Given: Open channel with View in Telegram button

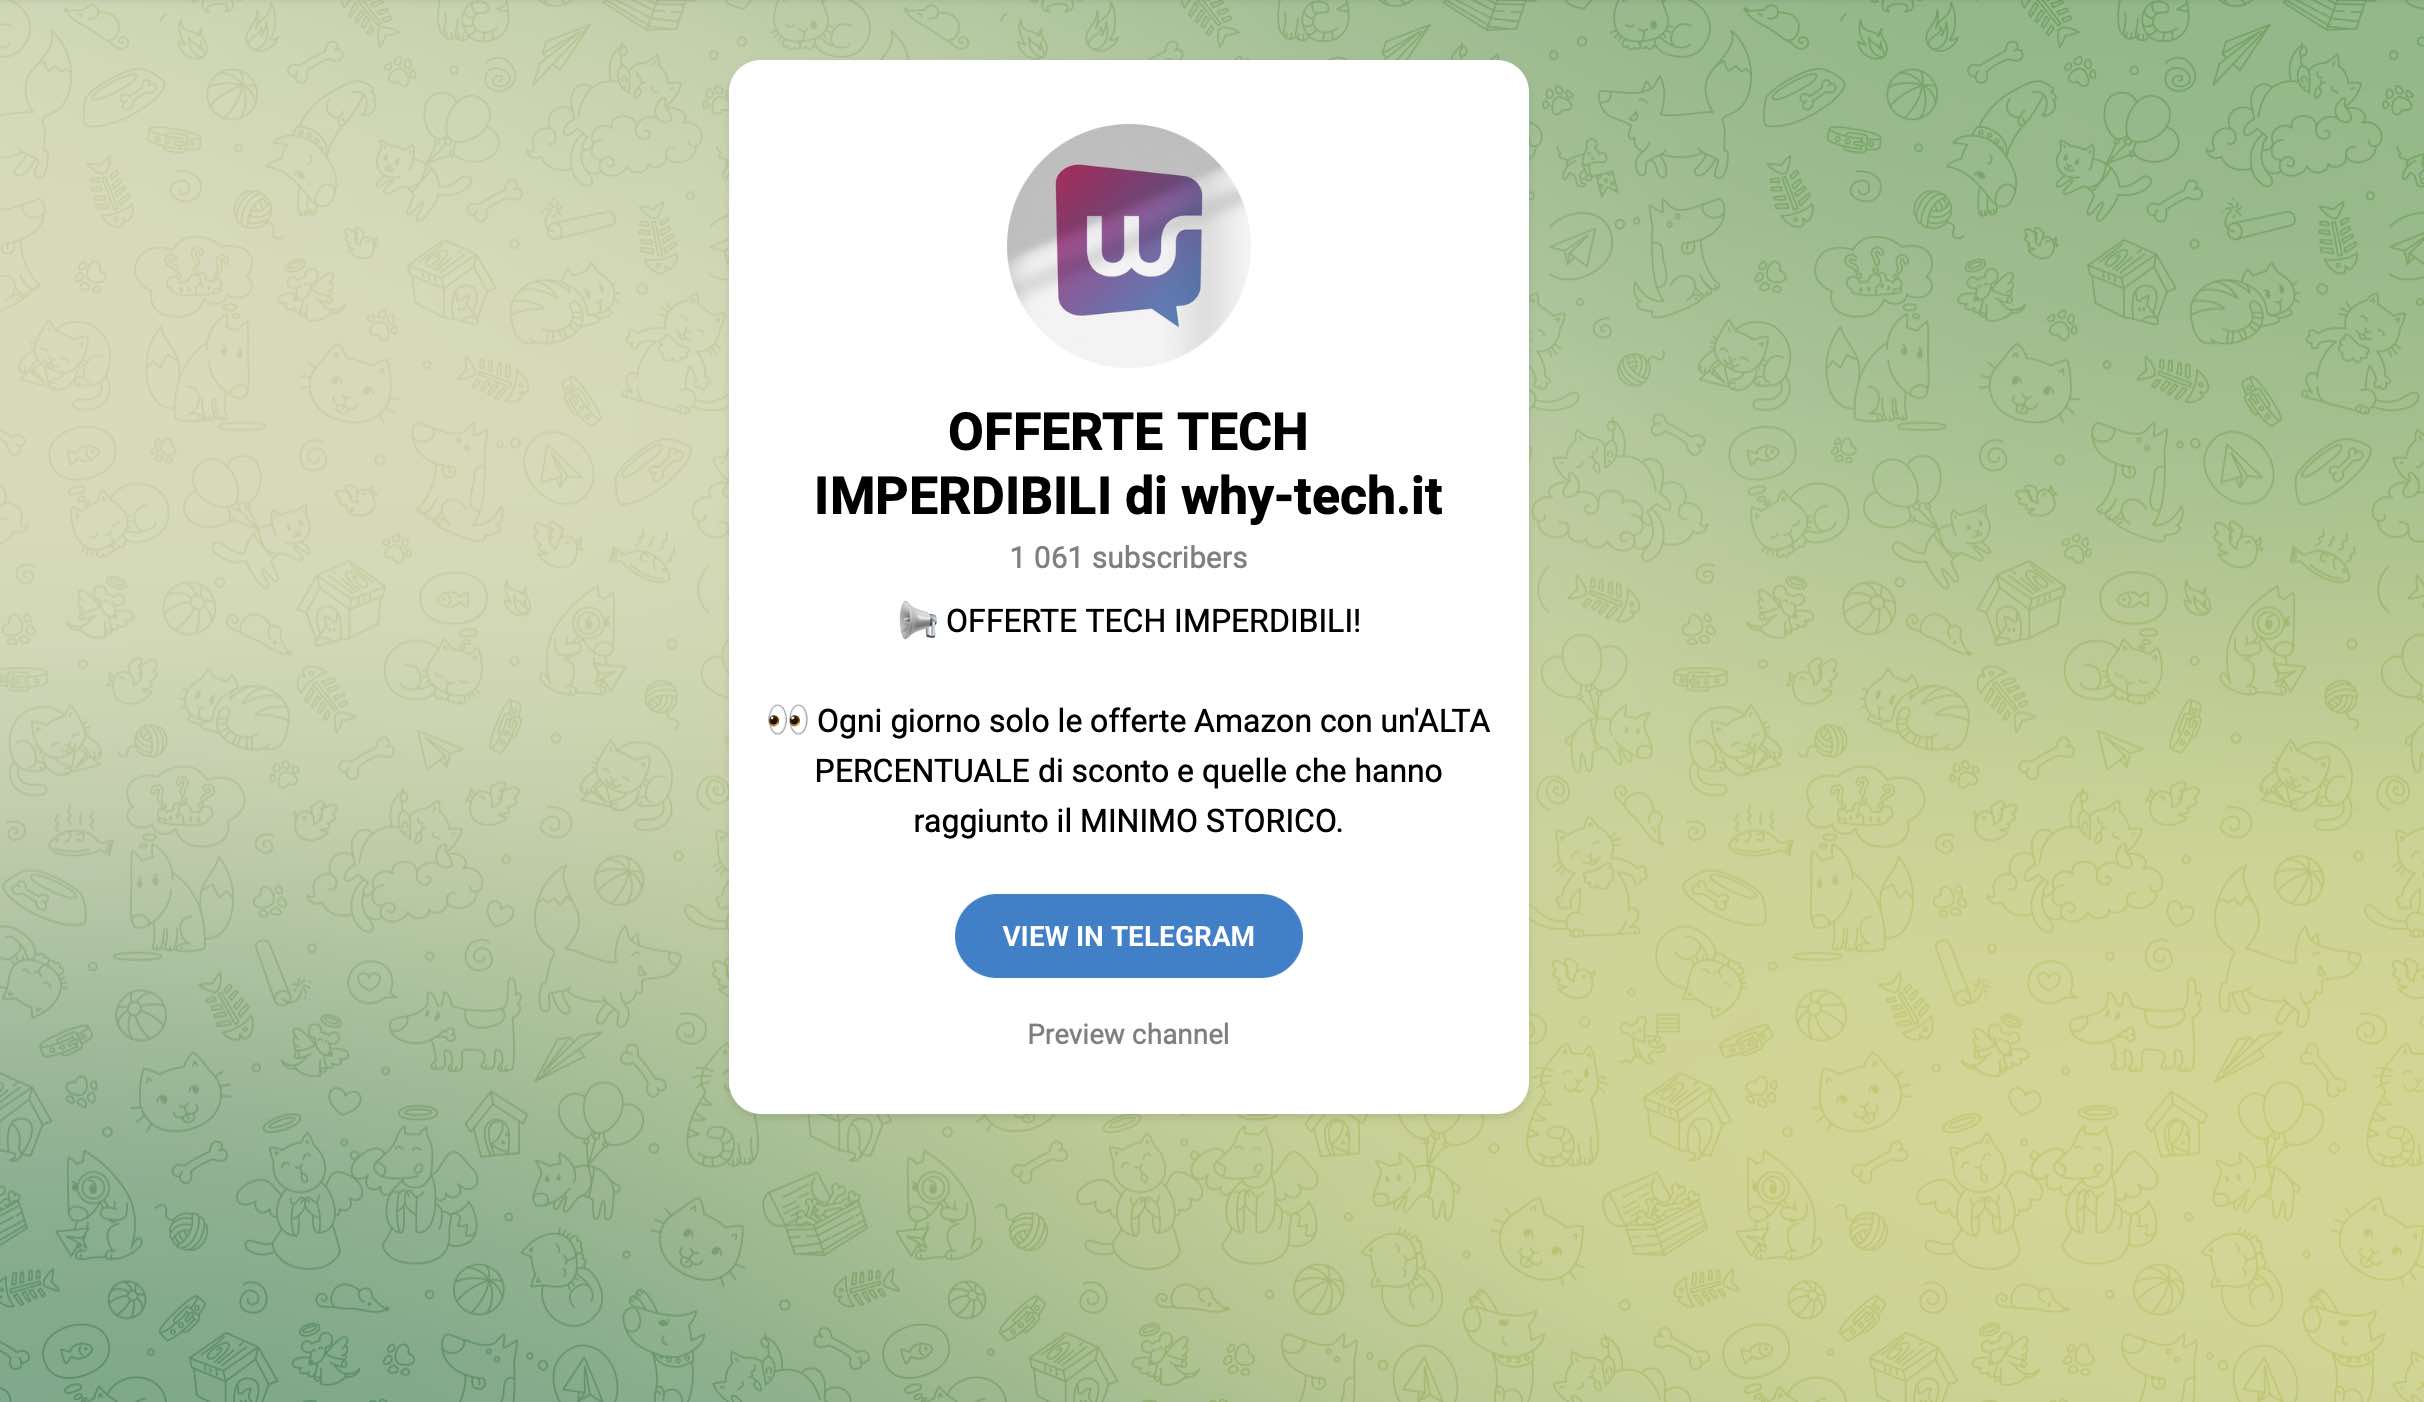Looking at the screenshot, I should (1128, 936).
